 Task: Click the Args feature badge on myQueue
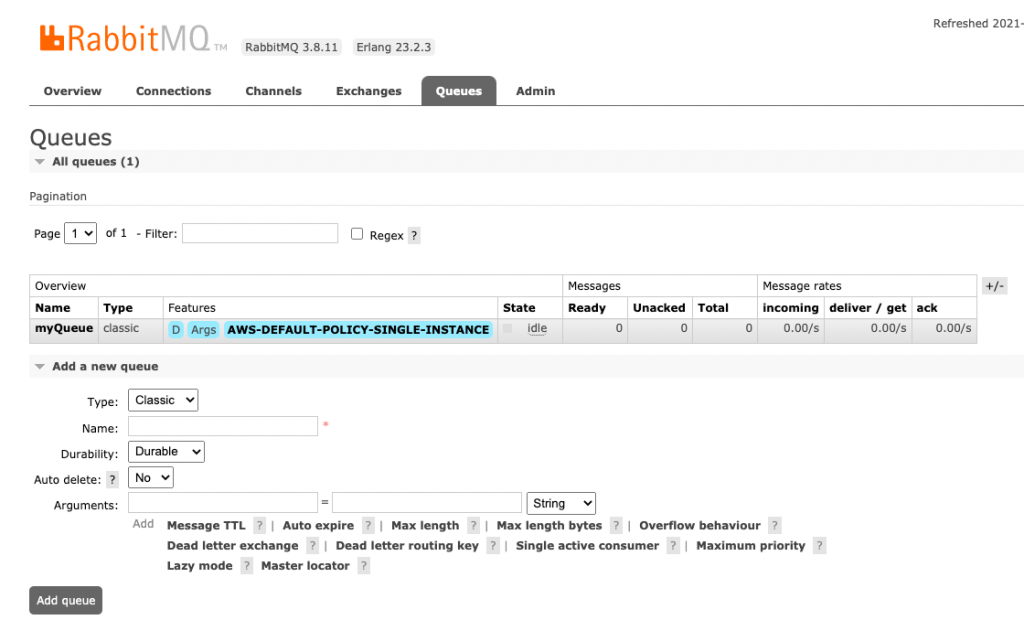[203, 330]
